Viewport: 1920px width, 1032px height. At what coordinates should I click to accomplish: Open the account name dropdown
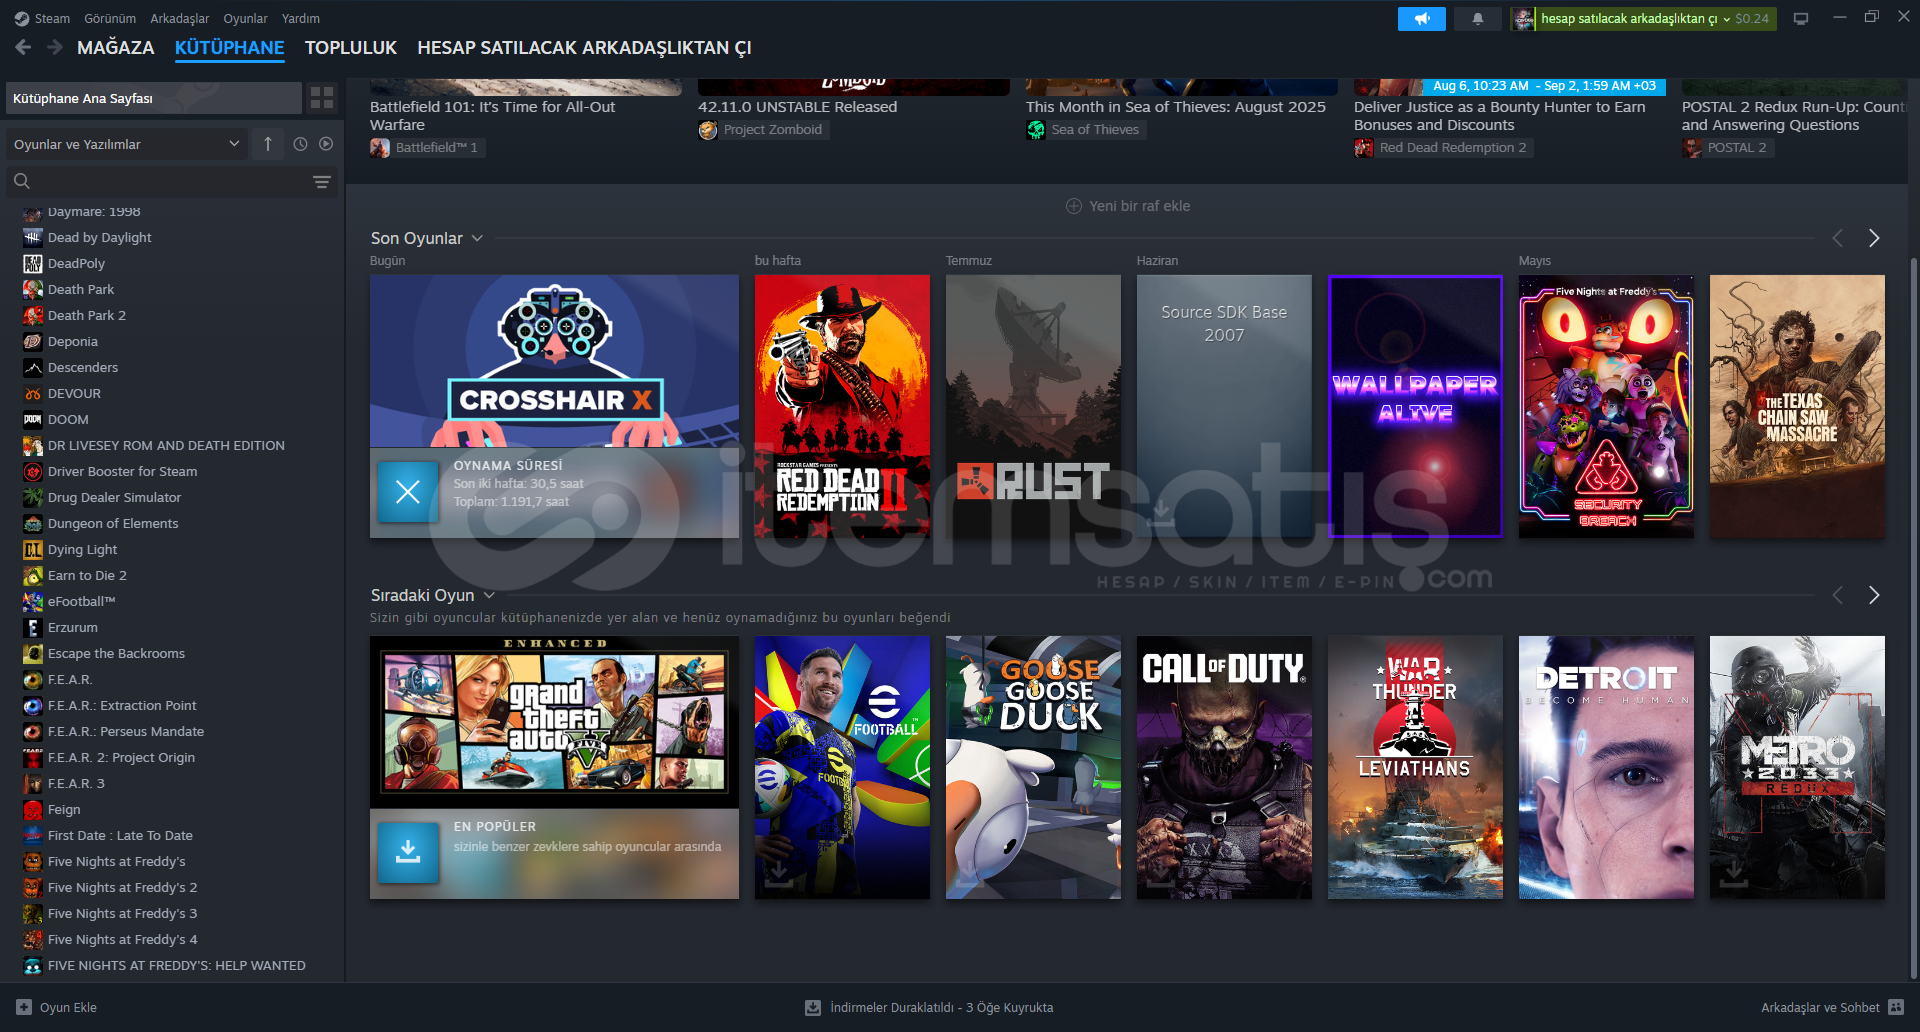1634,18
